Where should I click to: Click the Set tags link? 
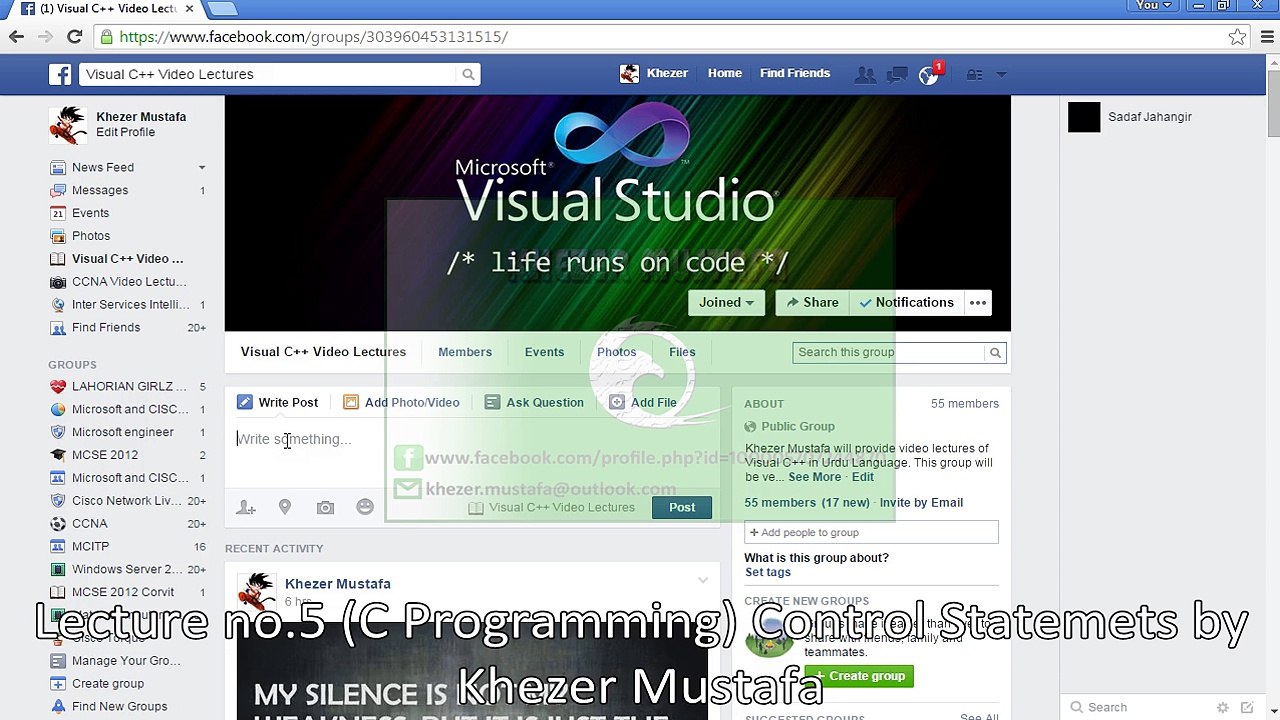(x=768, y=572)
